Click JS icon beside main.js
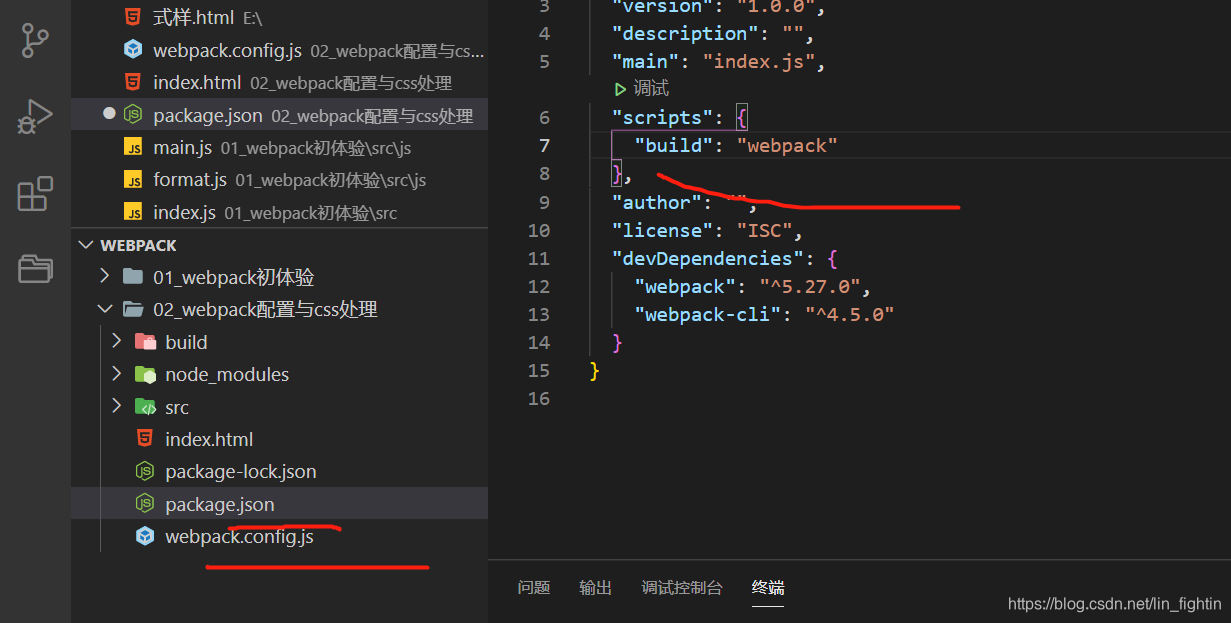Screen dimensions: 1231x623 (x=133, y=148)
